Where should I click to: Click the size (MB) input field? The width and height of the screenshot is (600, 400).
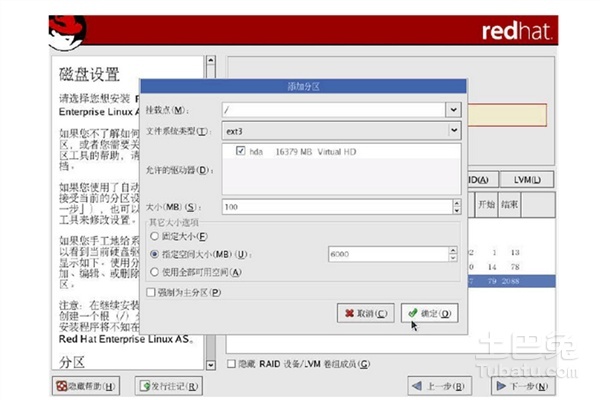337,207
